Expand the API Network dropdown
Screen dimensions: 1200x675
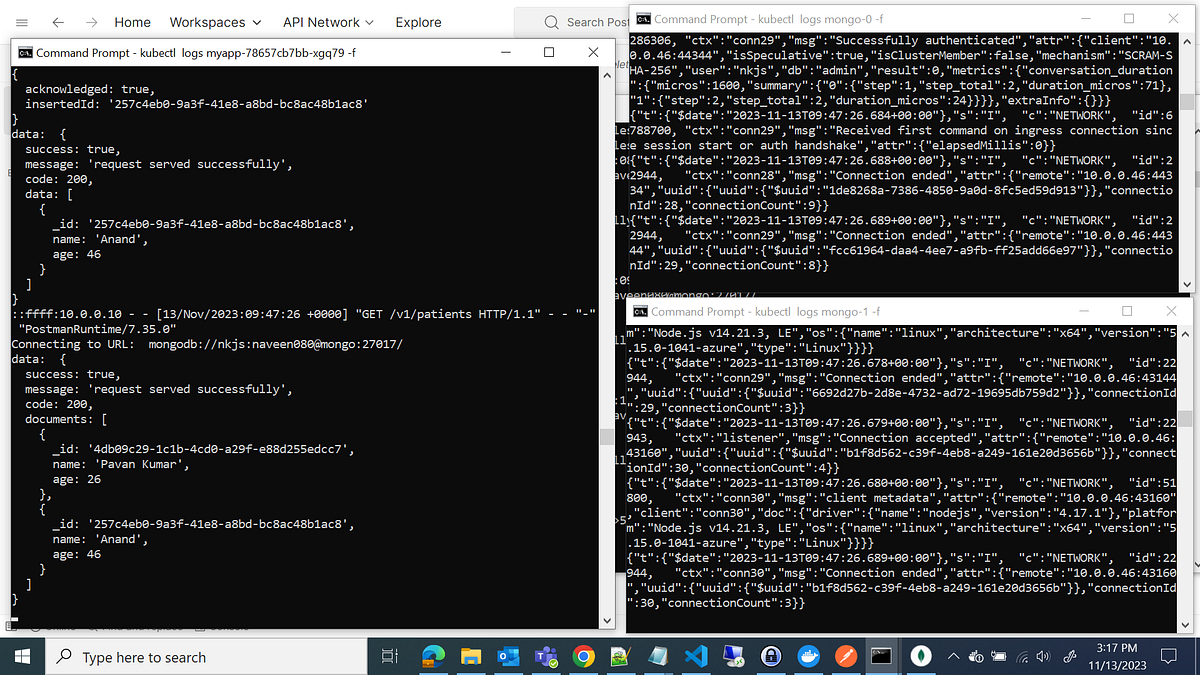(328, 21)
